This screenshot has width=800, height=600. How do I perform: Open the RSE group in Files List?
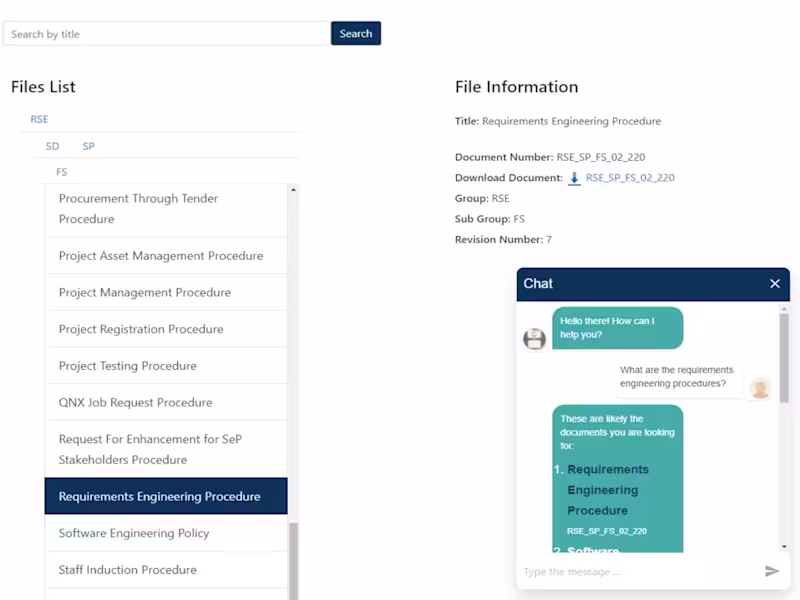[x=39, y=119]
